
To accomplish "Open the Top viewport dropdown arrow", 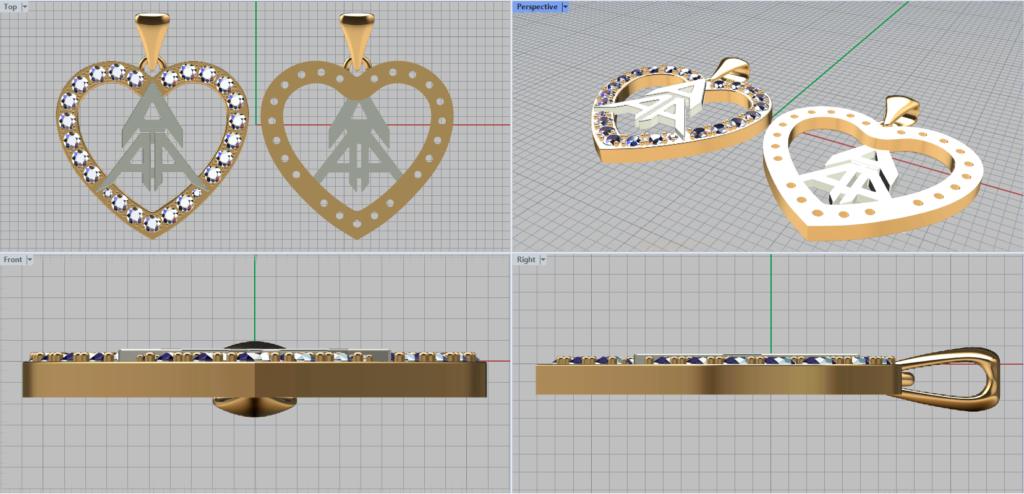I will (25, 6).
